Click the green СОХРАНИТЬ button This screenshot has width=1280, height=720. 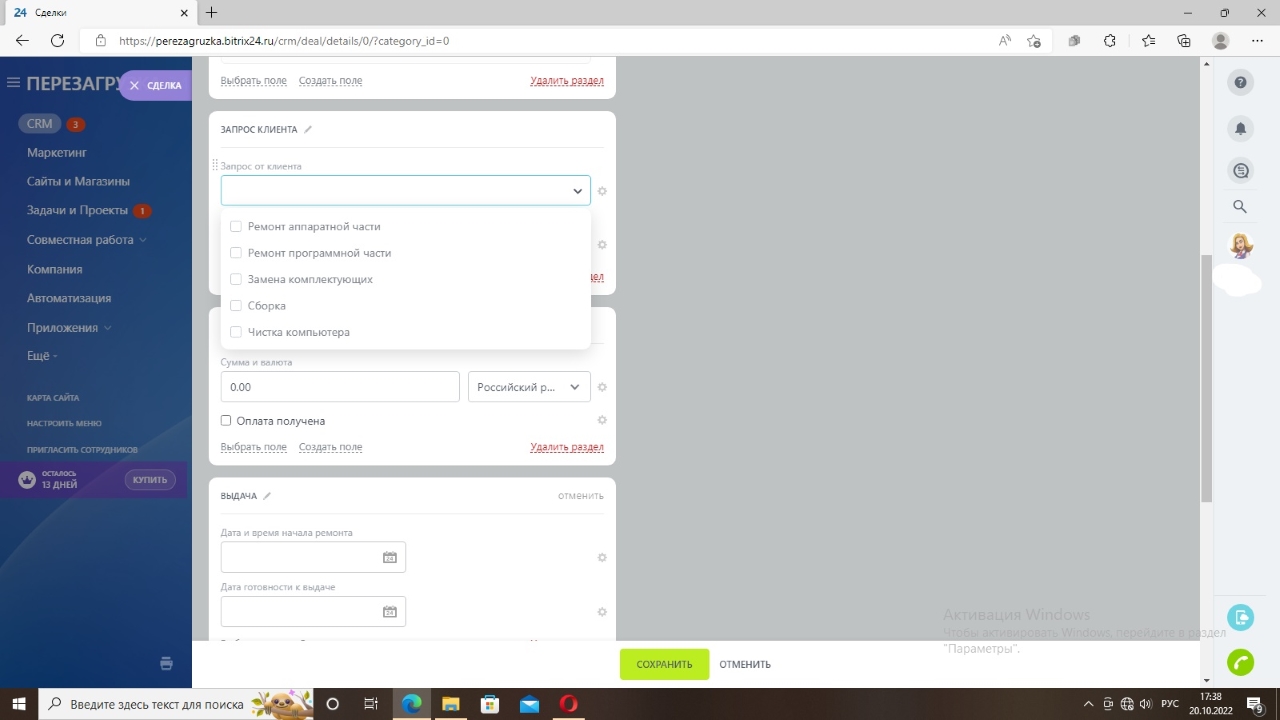coord(664,664)
